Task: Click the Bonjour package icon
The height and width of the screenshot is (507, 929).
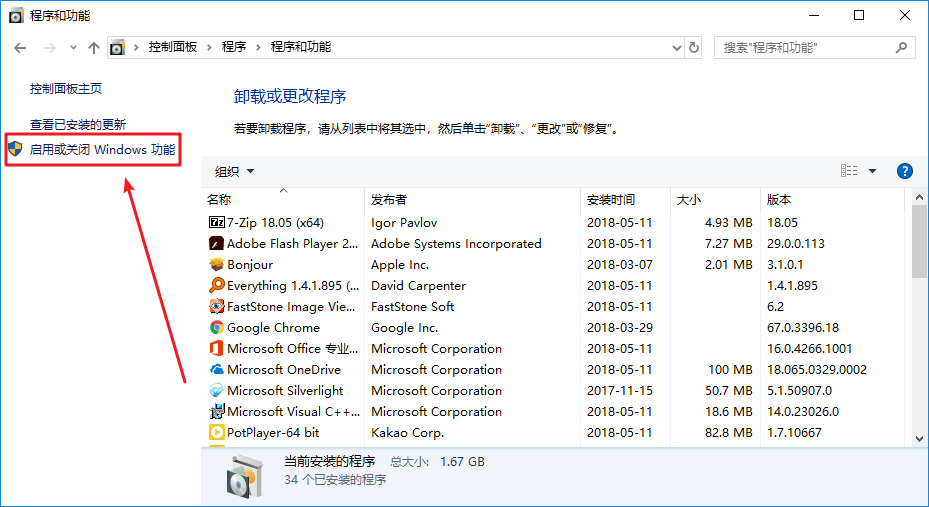Action: tap(217, 265)
